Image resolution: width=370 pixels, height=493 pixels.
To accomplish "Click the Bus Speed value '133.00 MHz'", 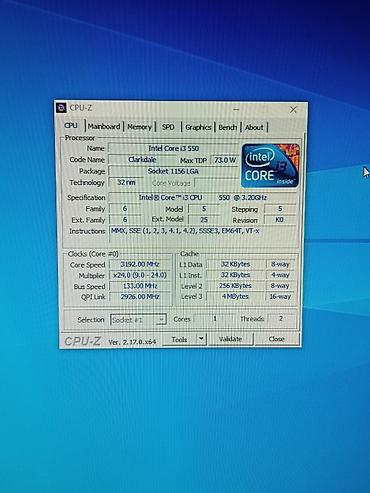I will pos(140,286).
